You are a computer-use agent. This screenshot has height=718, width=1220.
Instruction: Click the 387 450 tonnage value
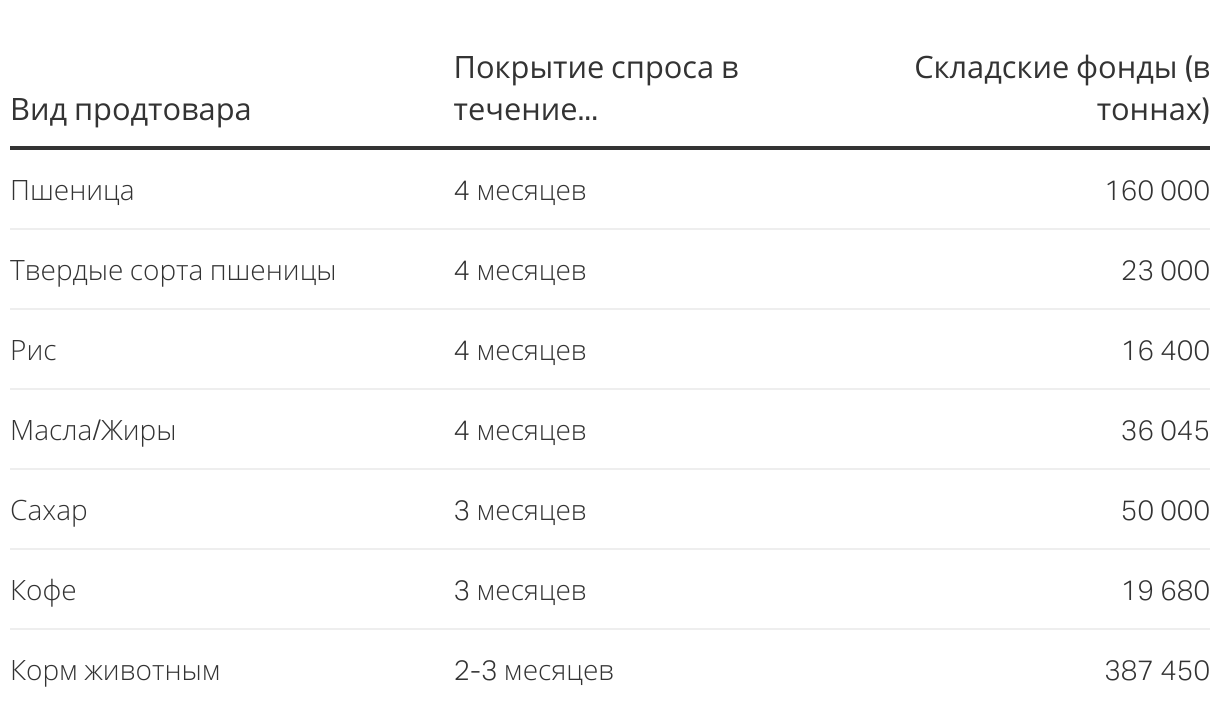[x=1157, y=670]
